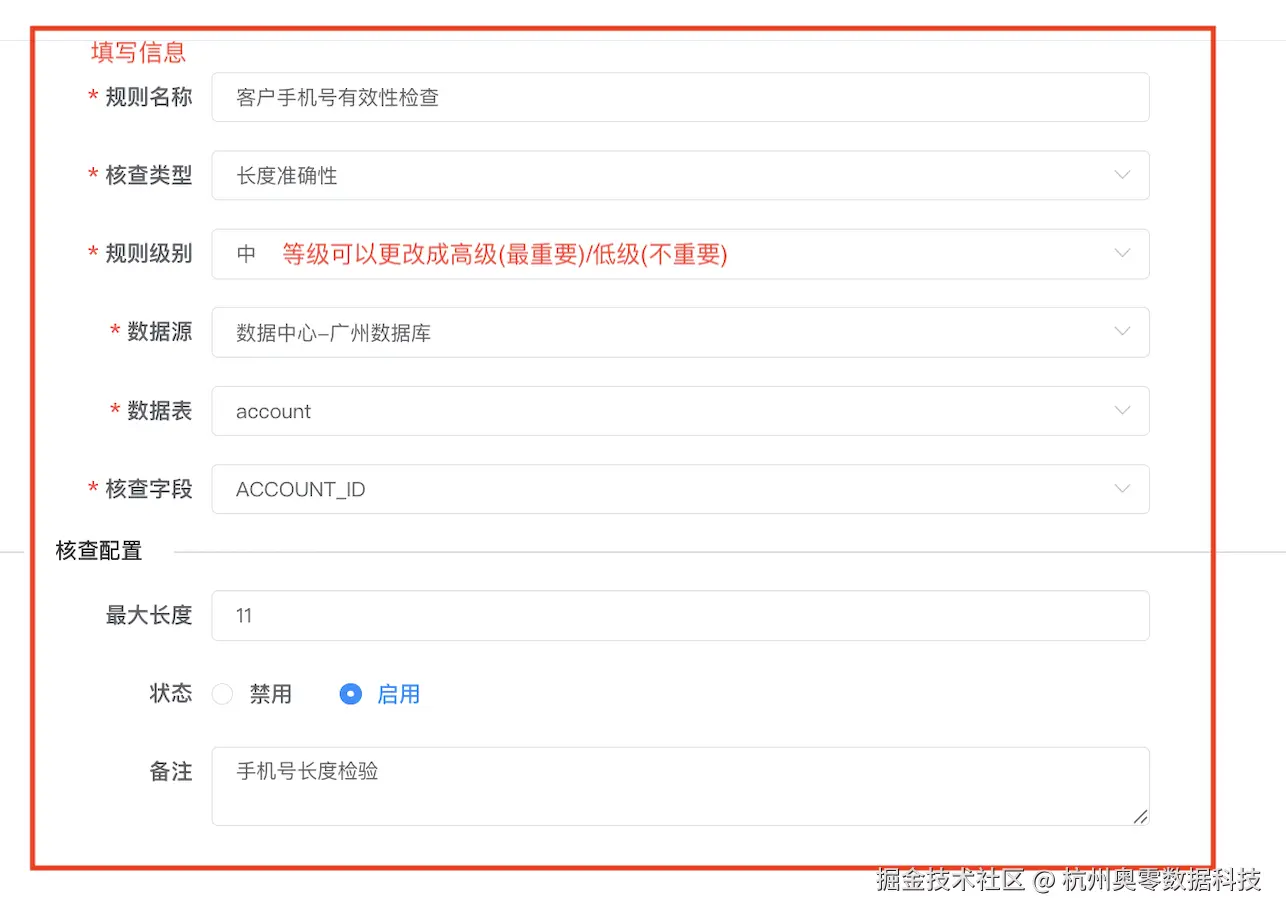Viewport: 1286px width, 918px height.
Task: Click the 核查配置 section label
Action: click(98, 550)
